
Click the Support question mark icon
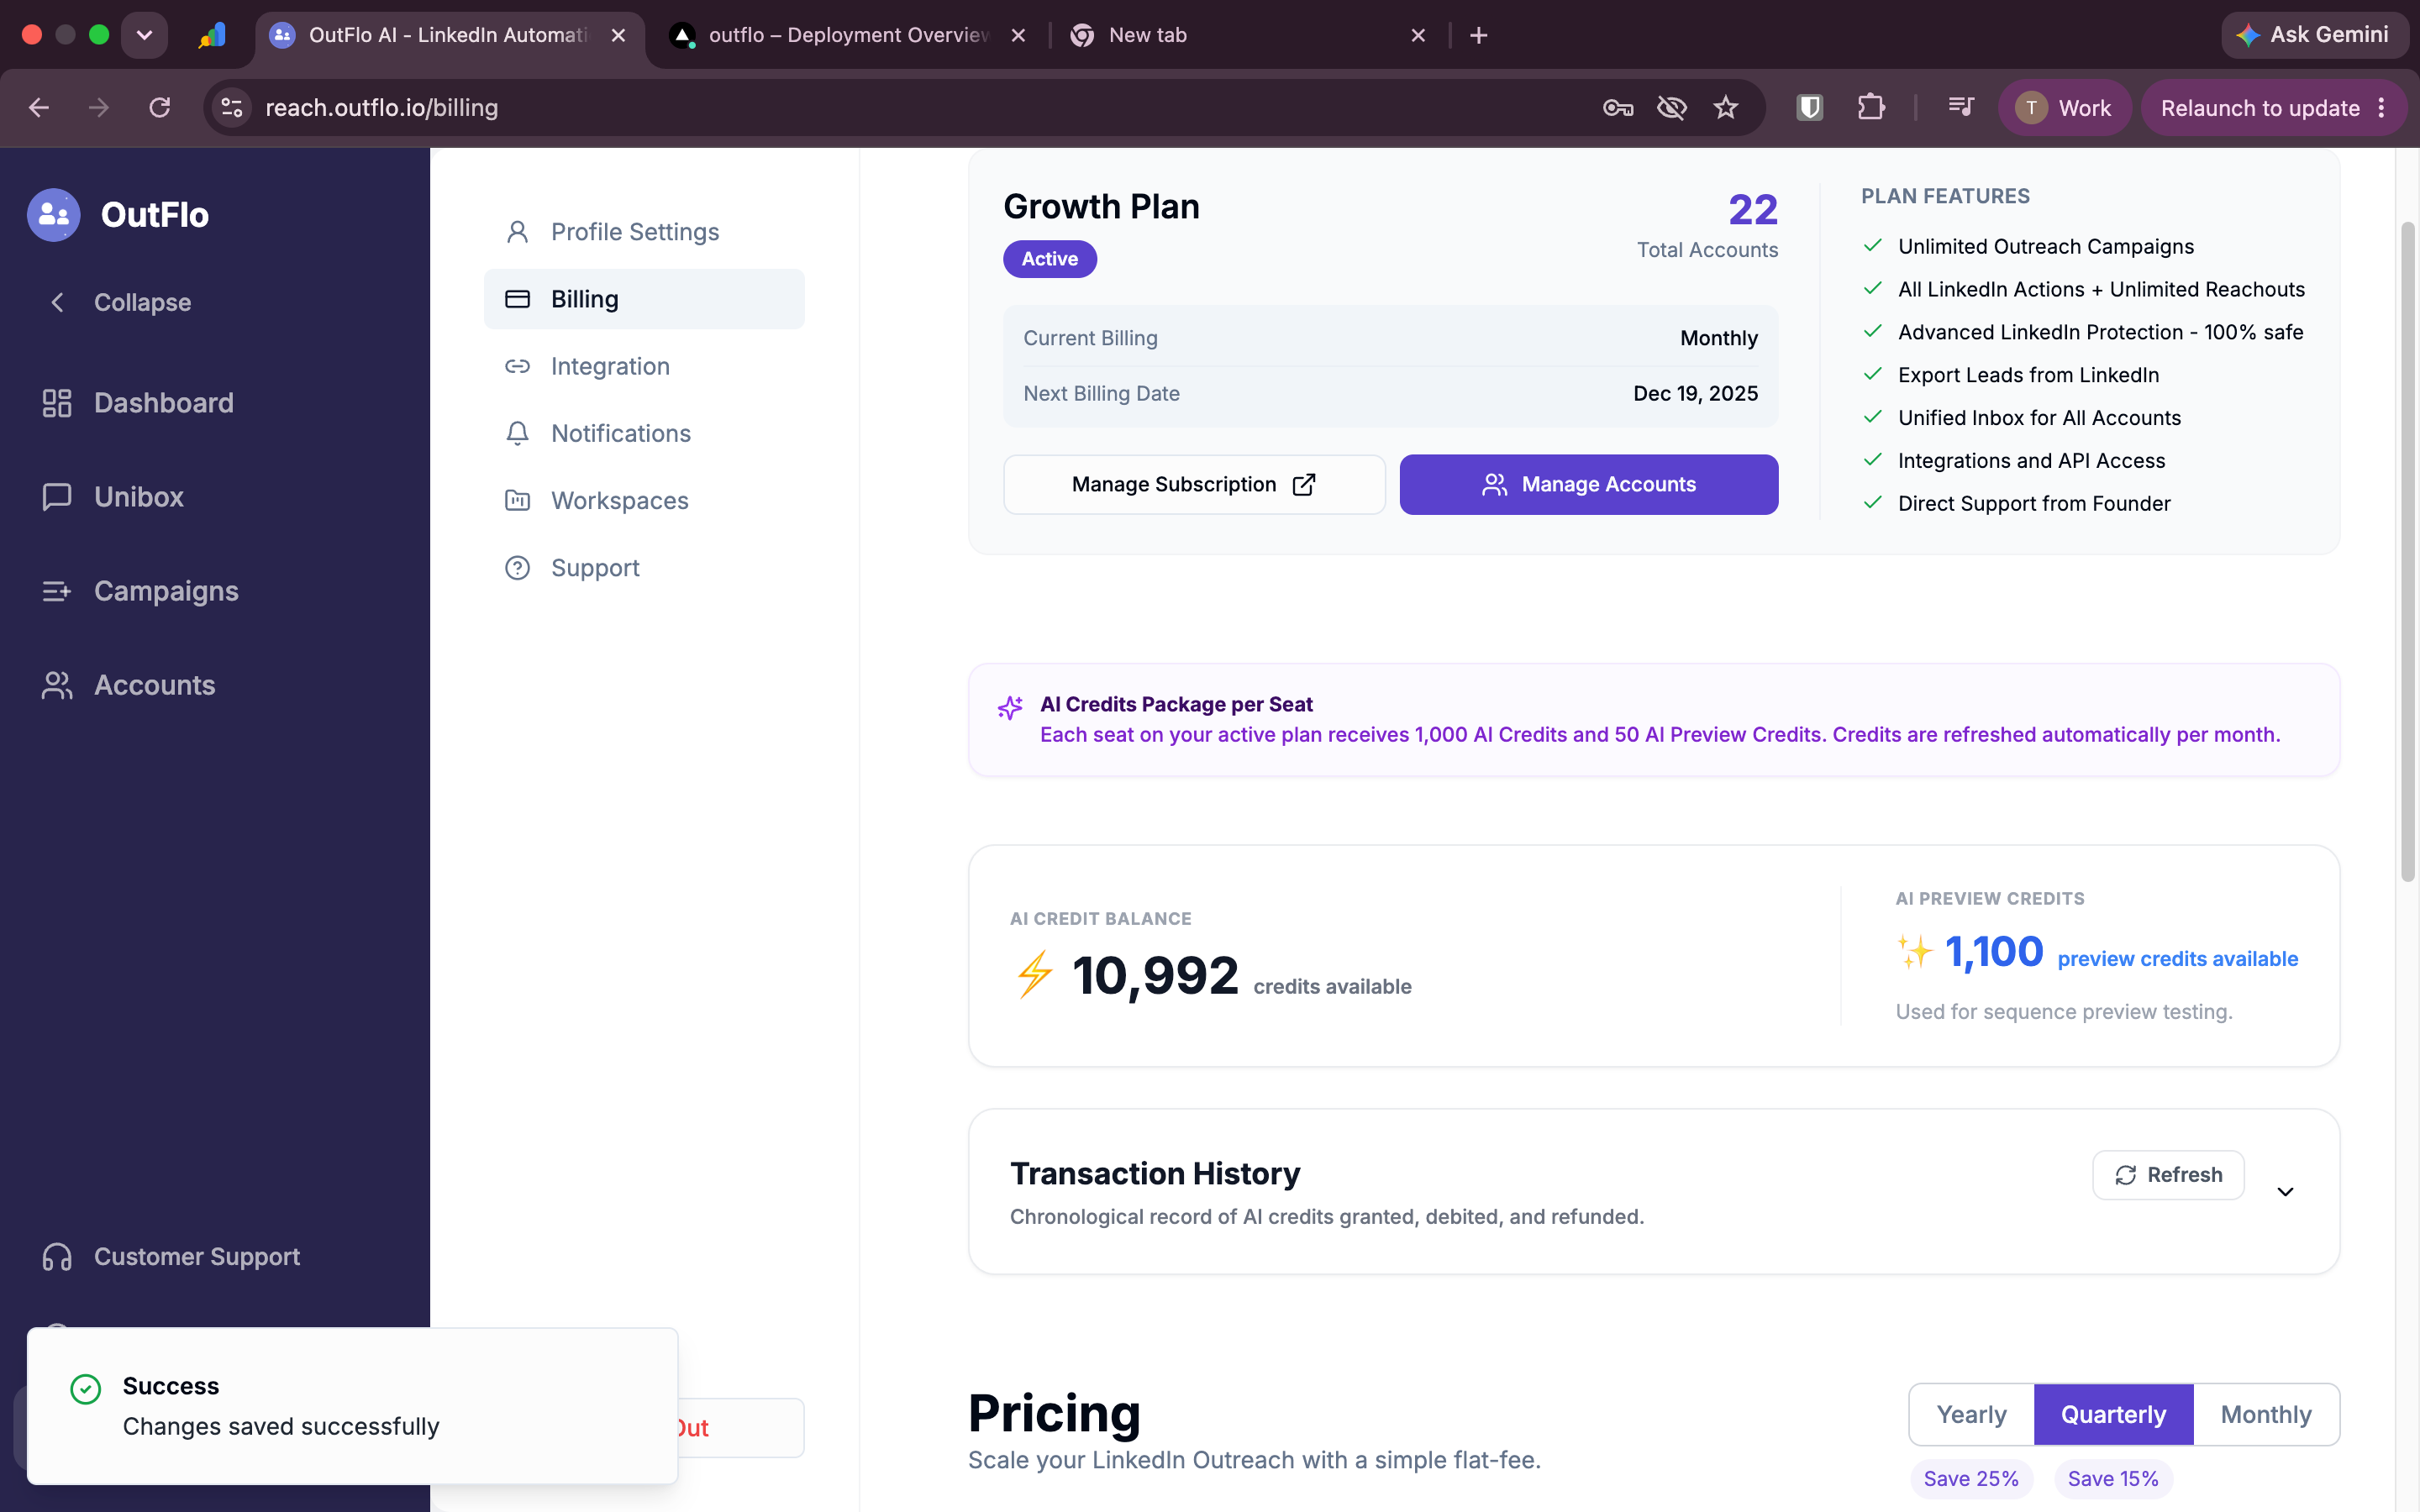[517, 567]
